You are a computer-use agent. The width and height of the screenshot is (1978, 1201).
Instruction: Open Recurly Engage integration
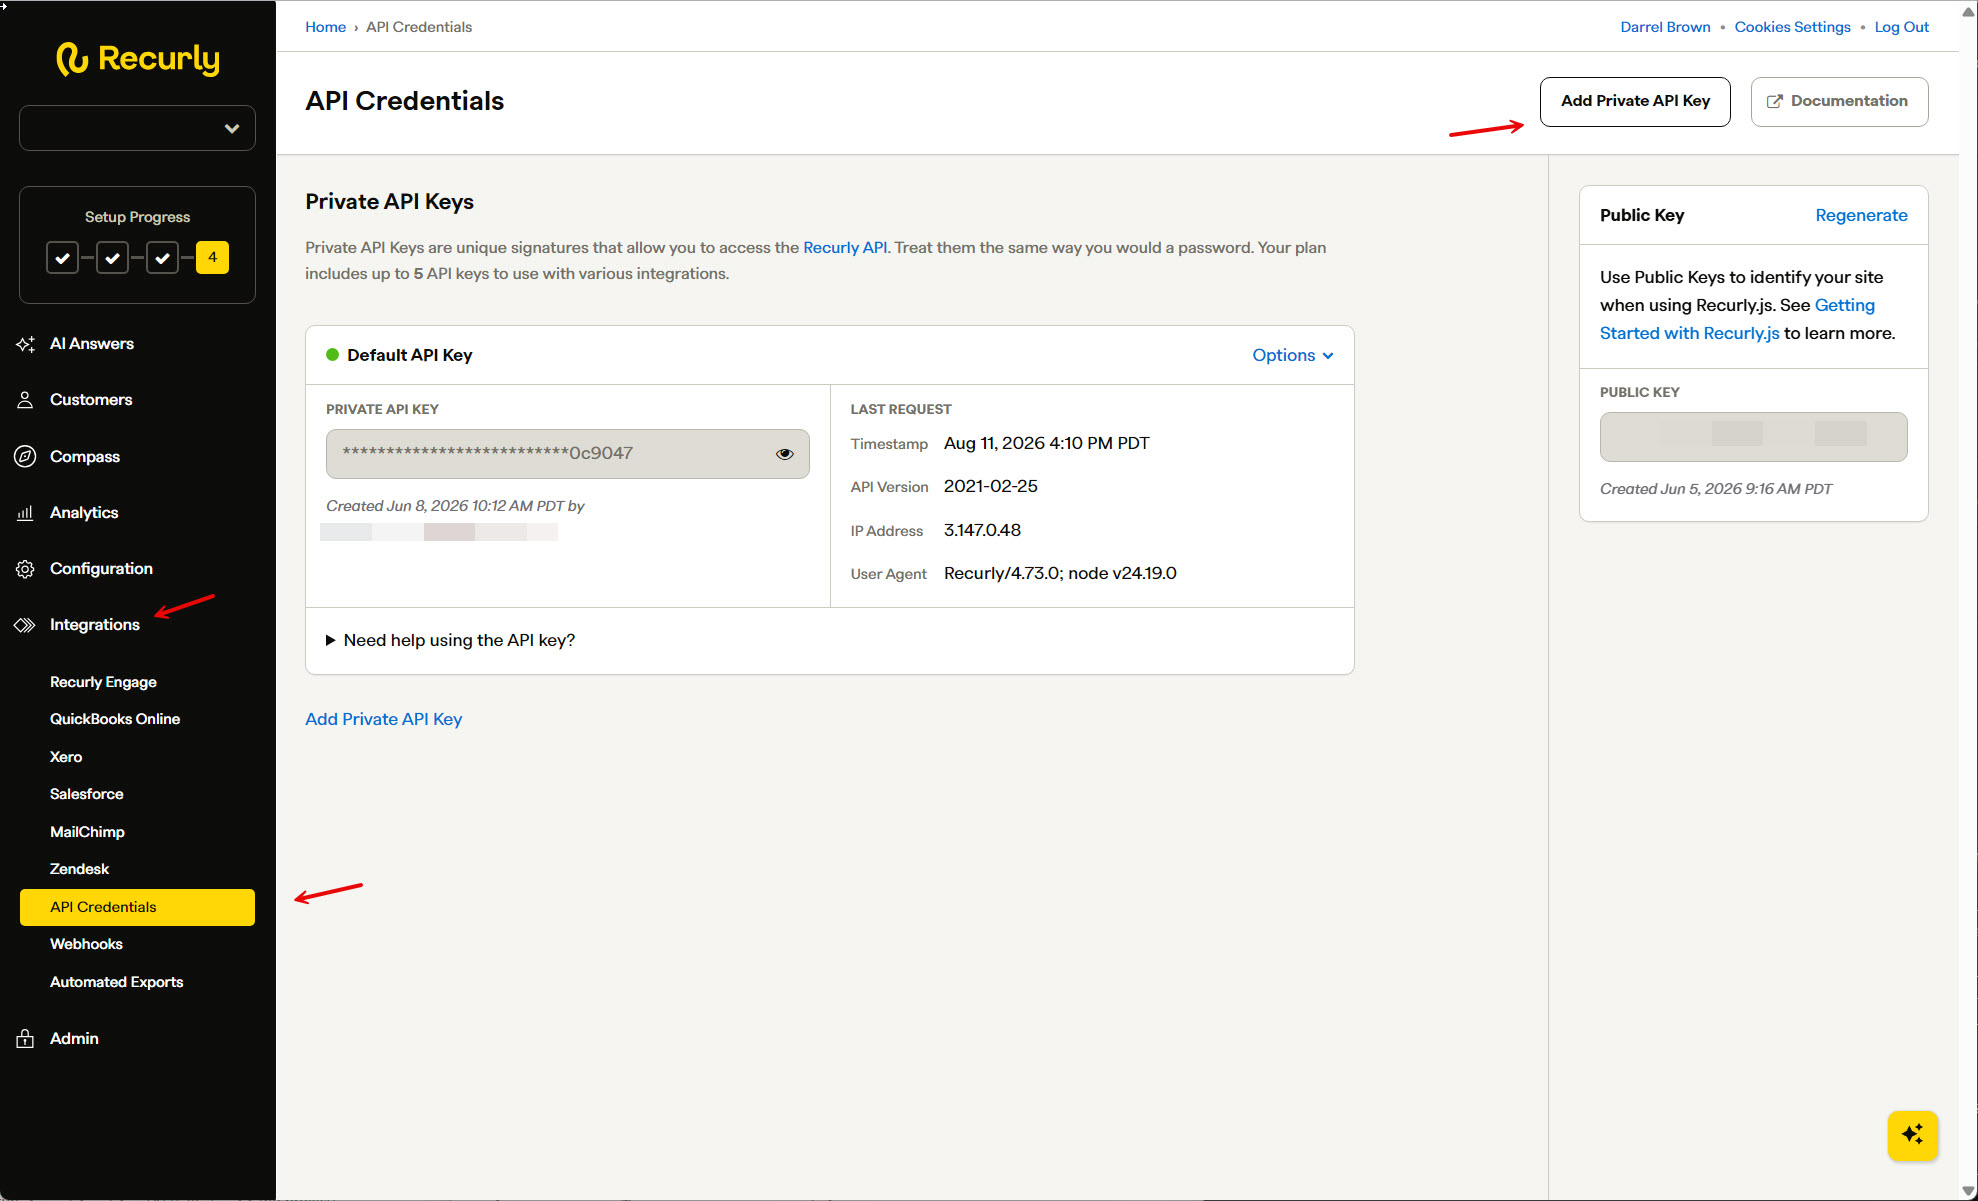point(103,682)
